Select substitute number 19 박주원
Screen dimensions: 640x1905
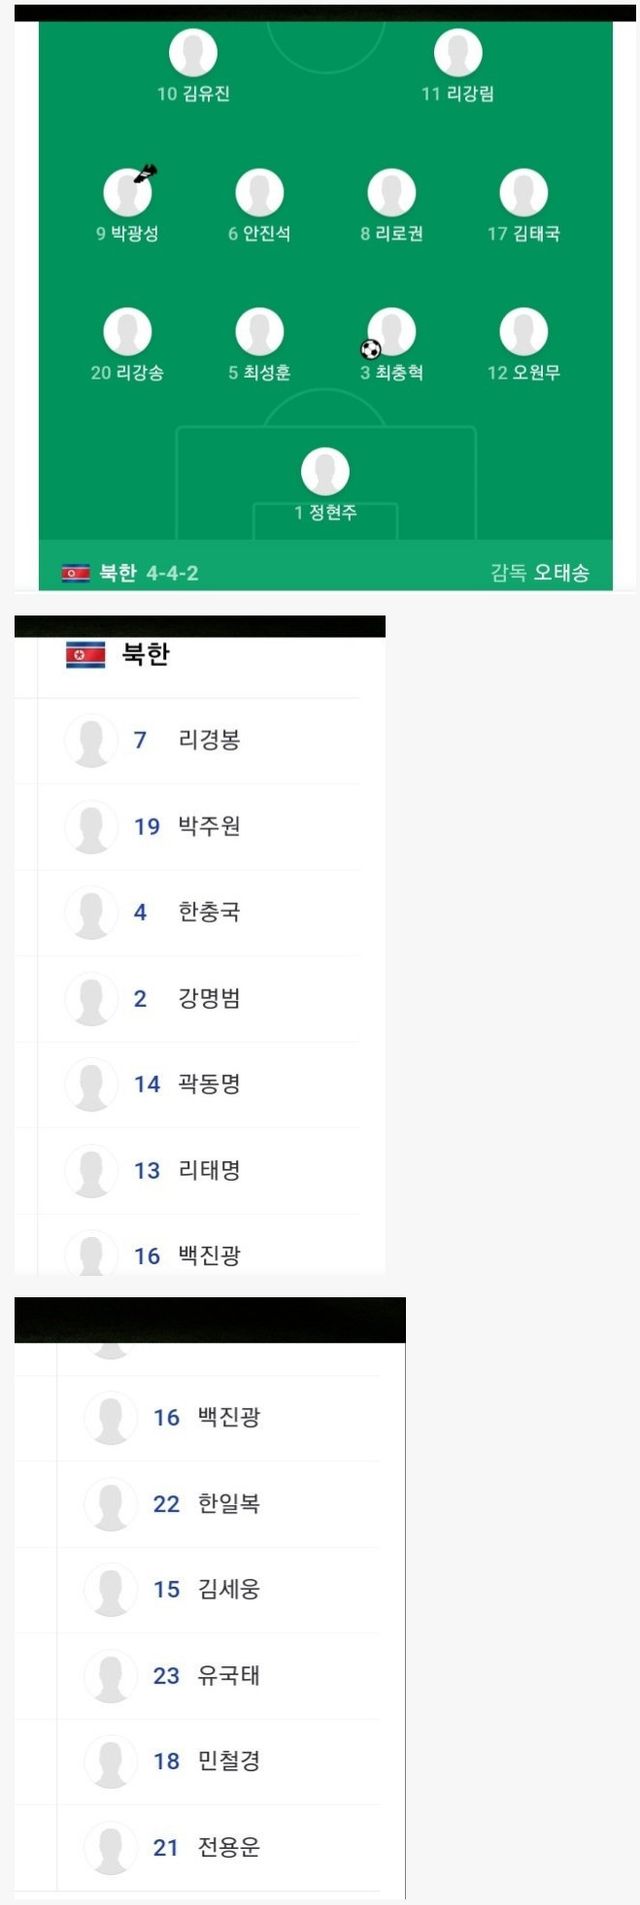click(208, 826)
